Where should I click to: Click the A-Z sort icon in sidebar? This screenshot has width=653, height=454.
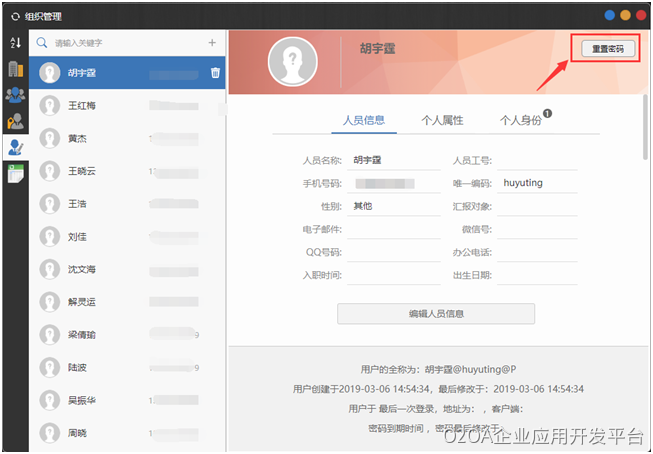(14, 42)
